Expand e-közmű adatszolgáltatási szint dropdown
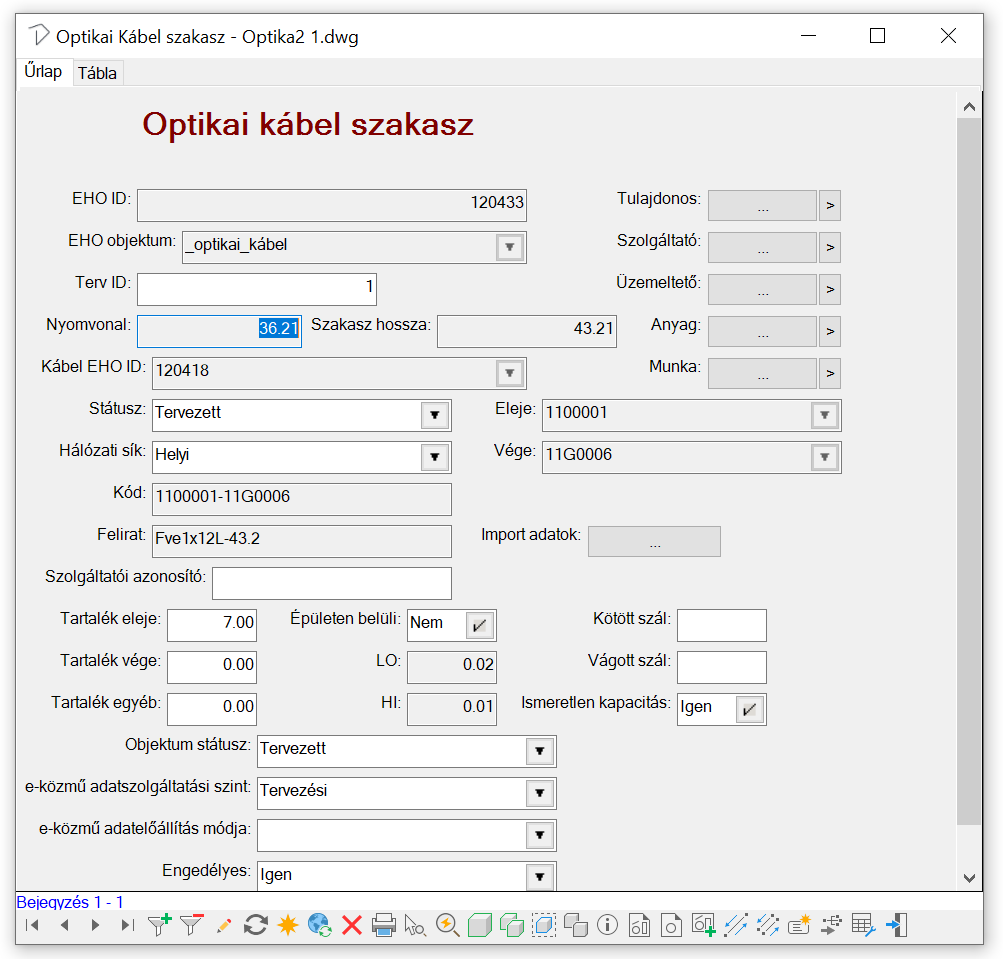Viewport: 1003px width, 959px height. [x=540, y=793]
